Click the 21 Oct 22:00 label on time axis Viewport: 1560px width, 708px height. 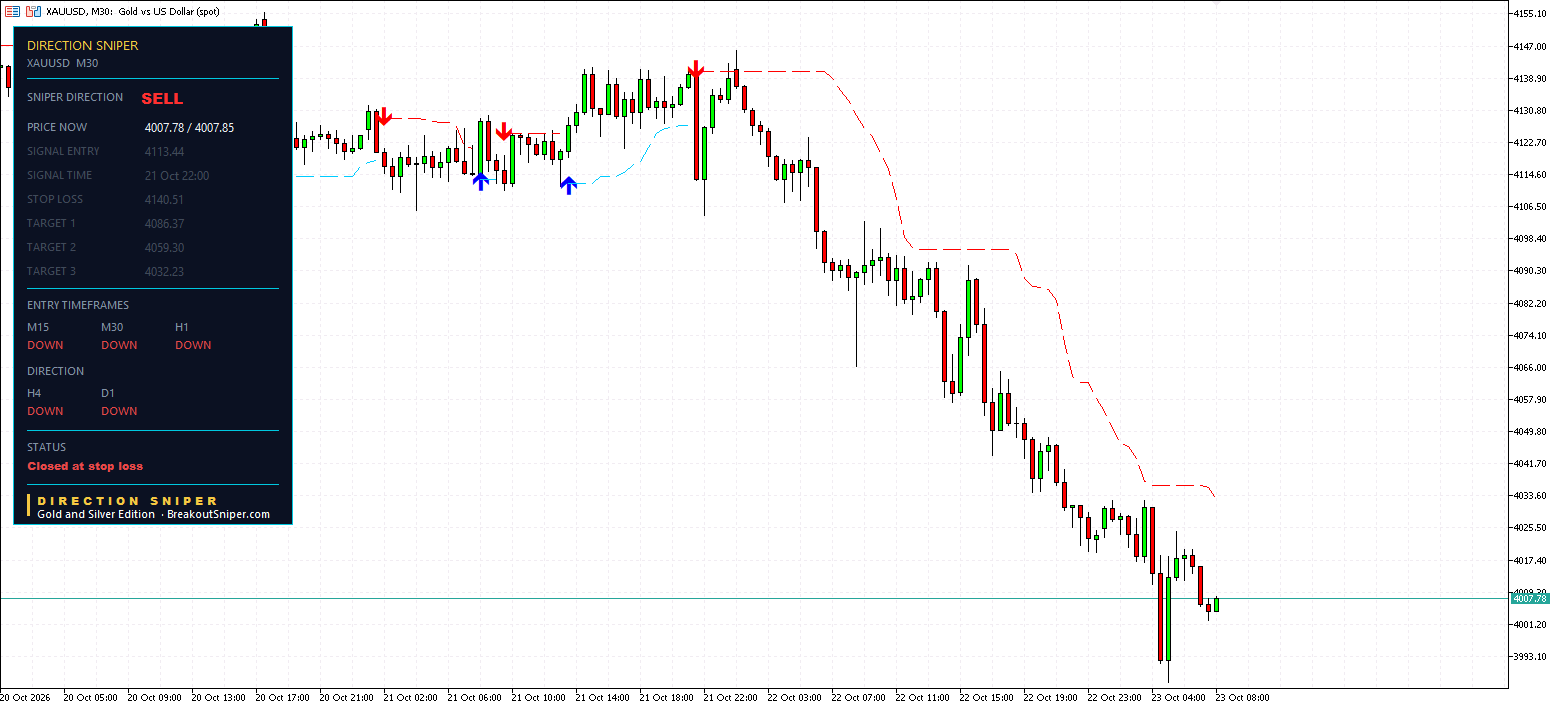[x=731, y=698]
